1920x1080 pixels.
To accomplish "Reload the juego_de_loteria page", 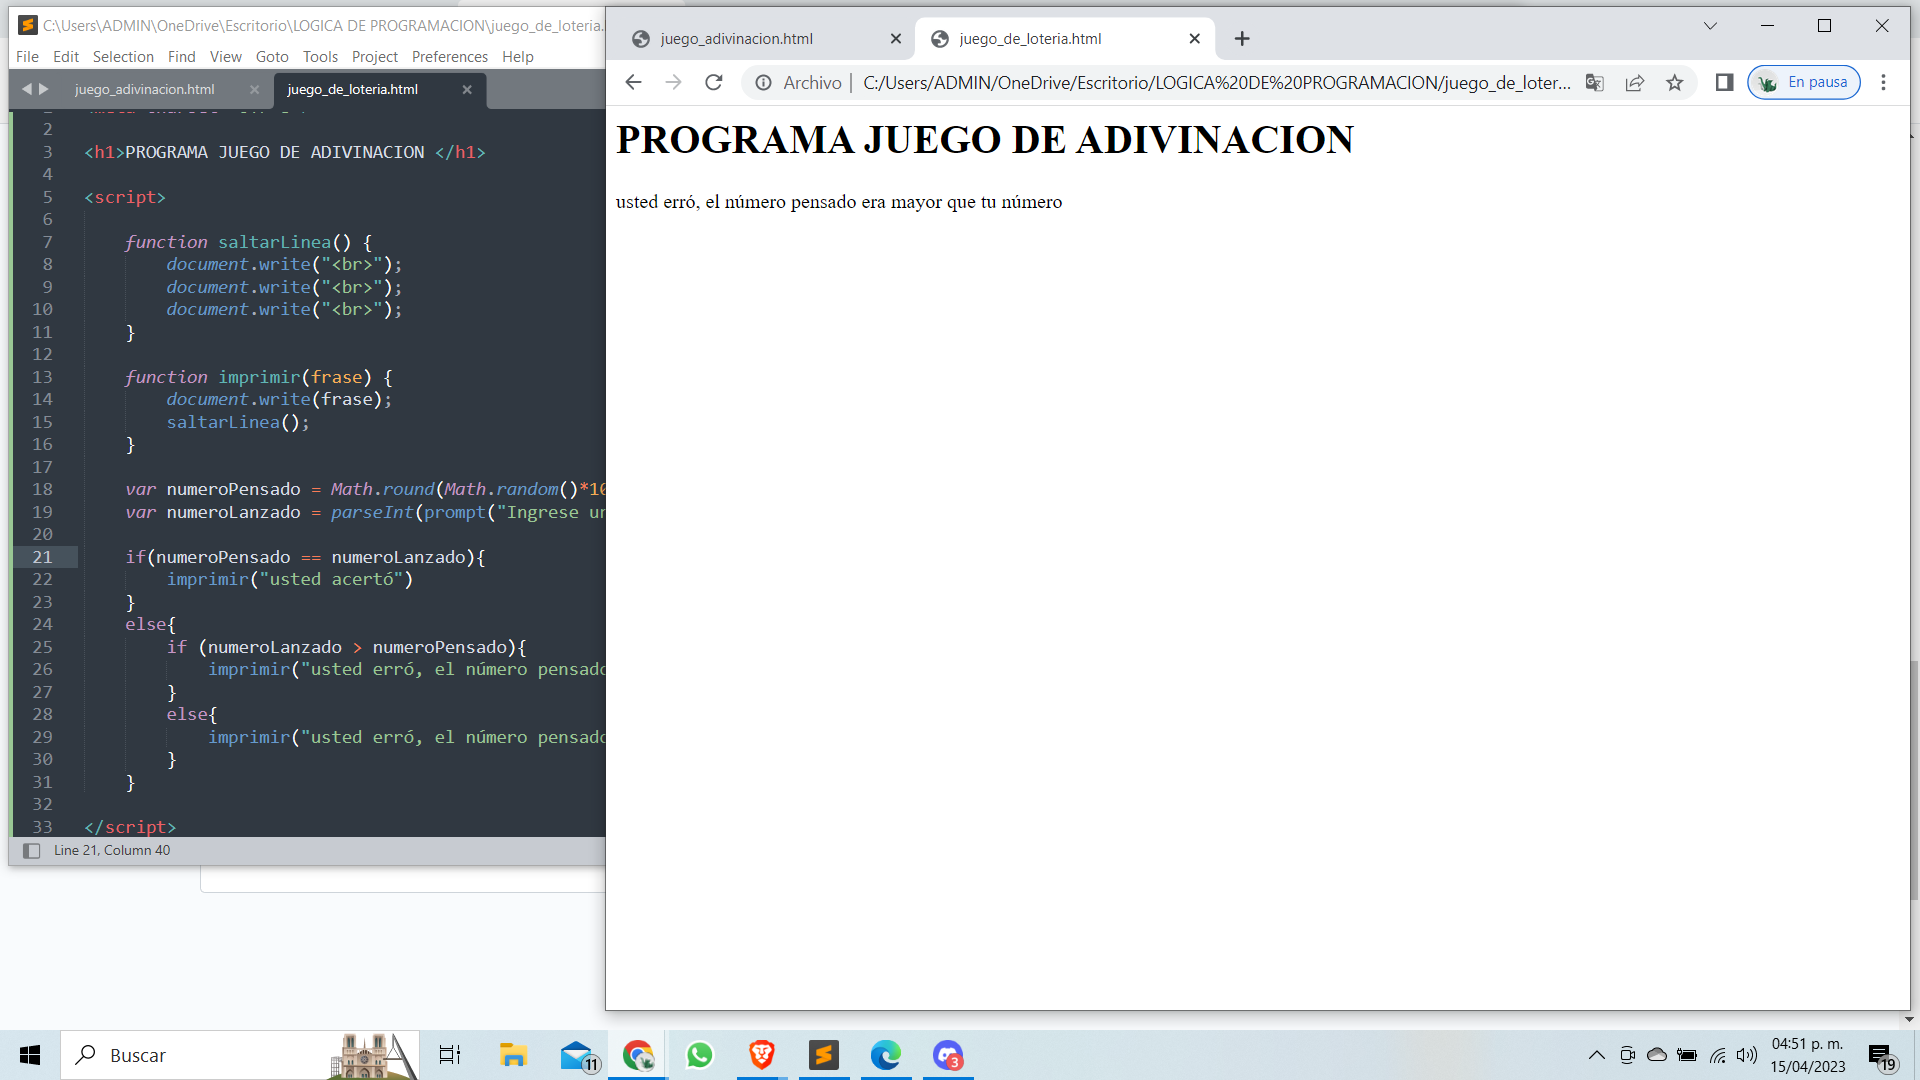I will 713,82.
